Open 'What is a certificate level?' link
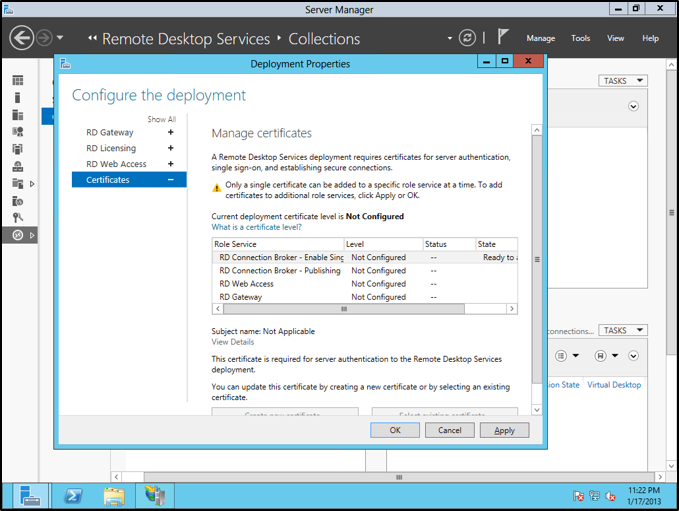This screenshot has width=679, height=511. coord(256,227)
